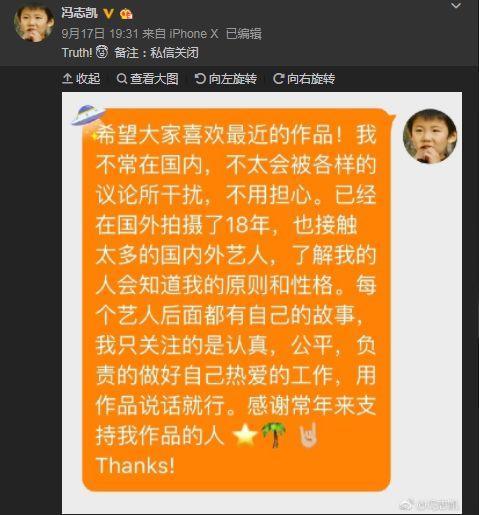
Task: Click the 已编辑 edited label
Action: (244, 34)
